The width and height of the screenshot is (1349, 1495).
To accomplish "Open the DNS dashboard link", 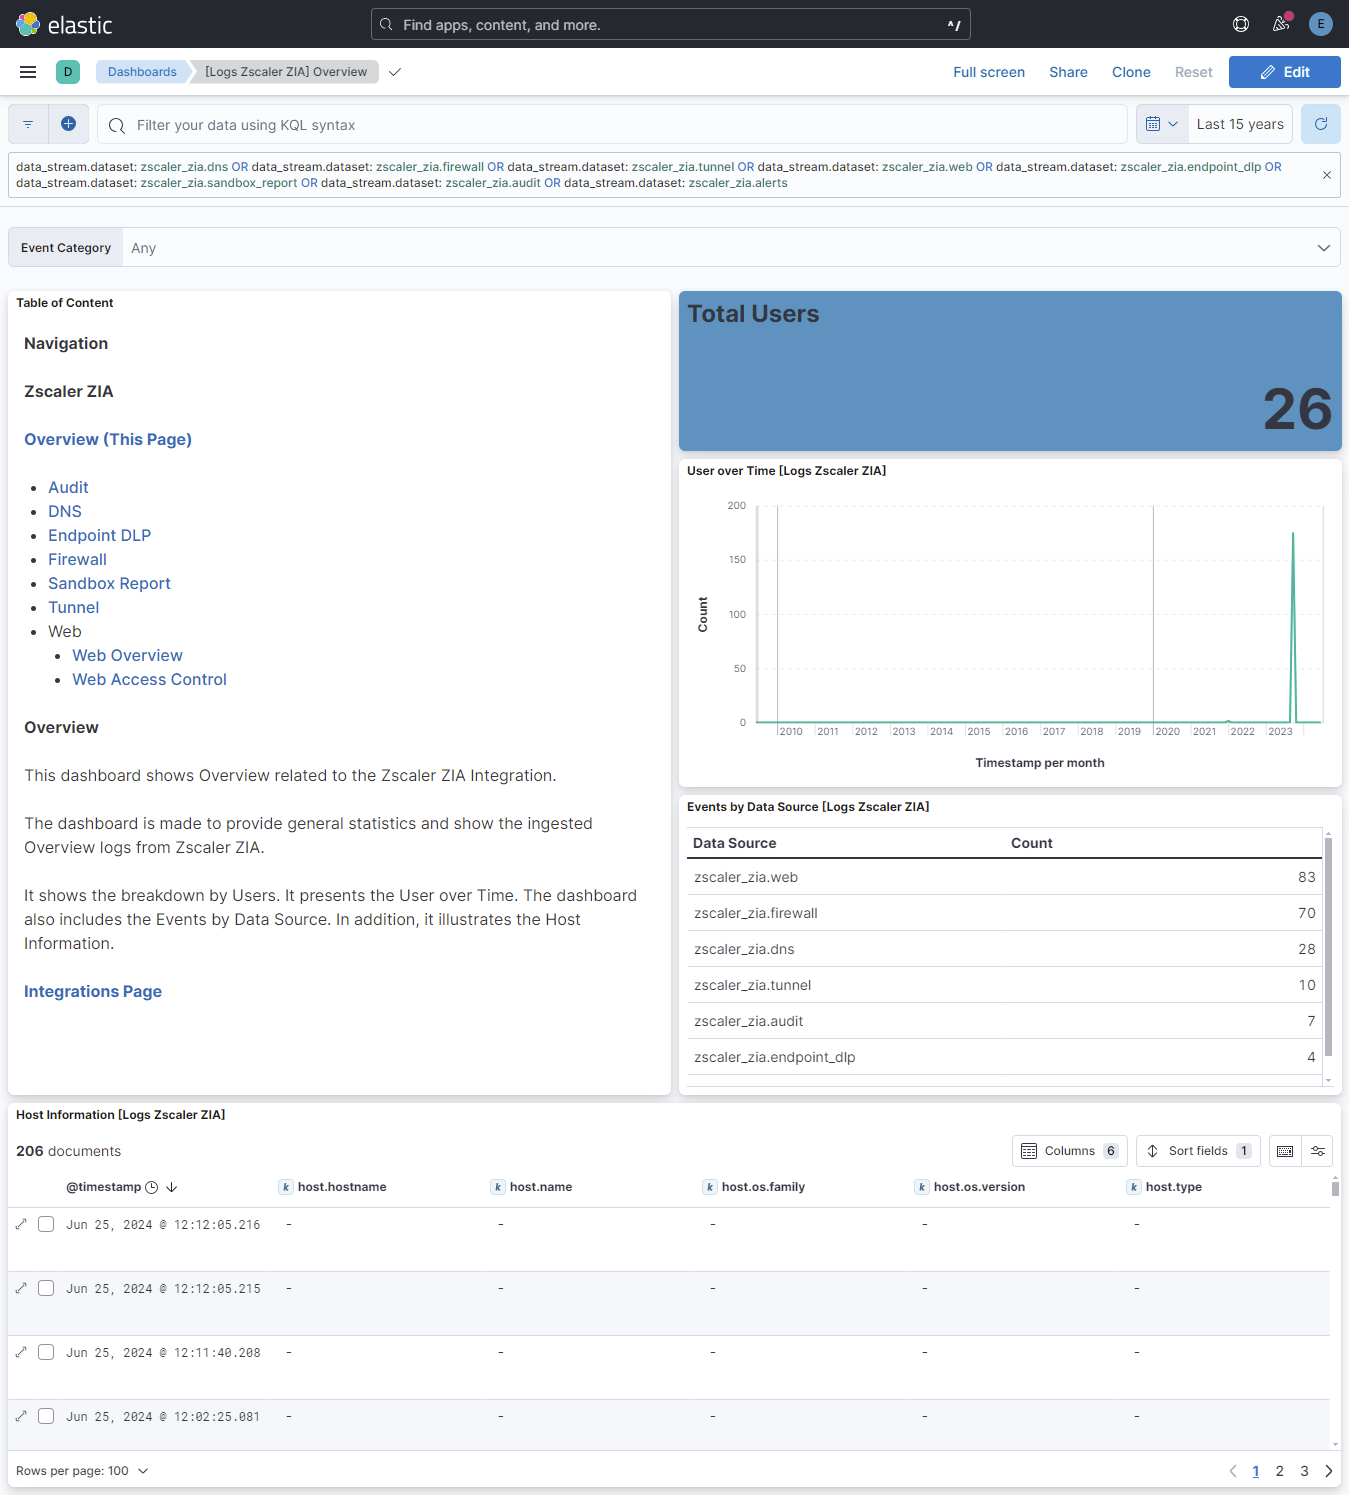I will click(65, 511).
